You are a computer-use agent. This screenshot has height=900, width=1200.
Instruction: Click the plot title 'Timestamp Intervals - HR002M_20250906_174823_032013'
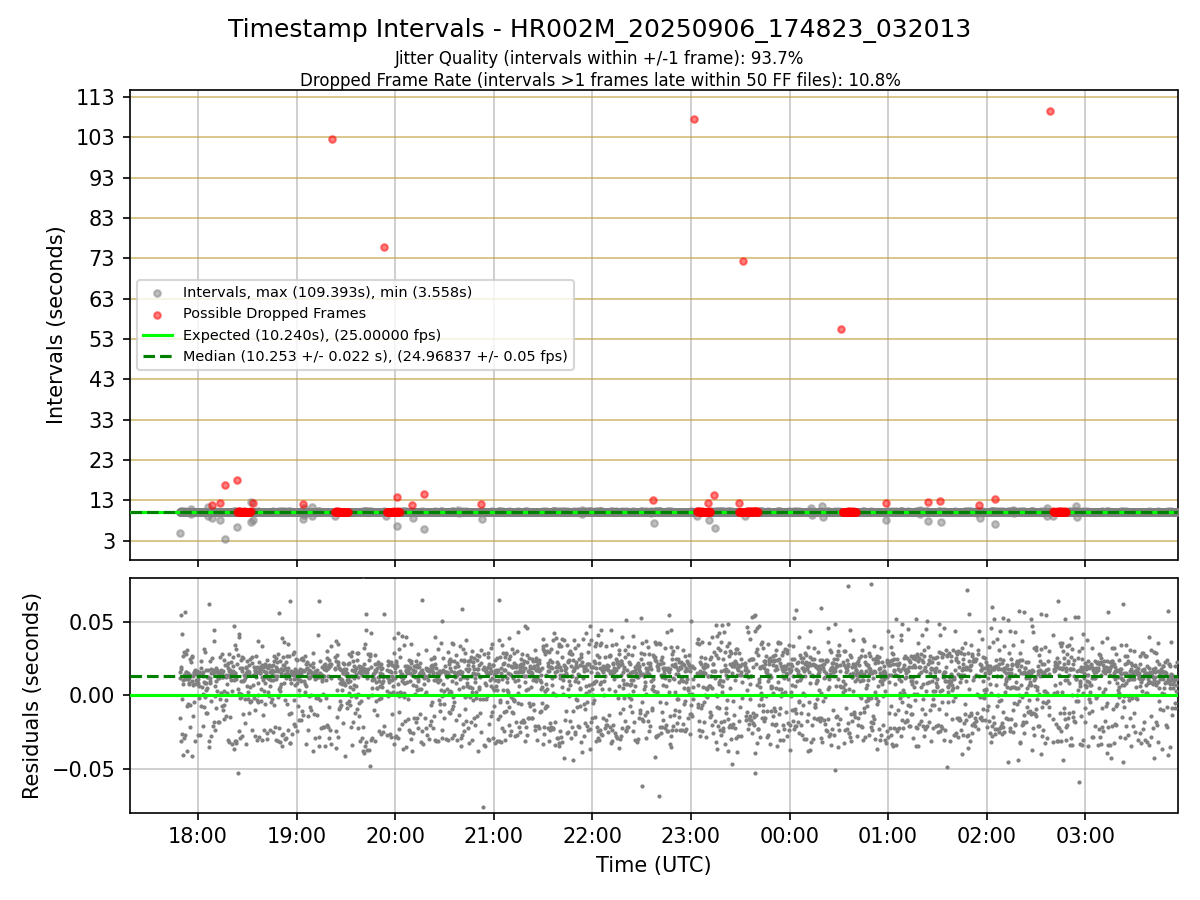(599, 29)
